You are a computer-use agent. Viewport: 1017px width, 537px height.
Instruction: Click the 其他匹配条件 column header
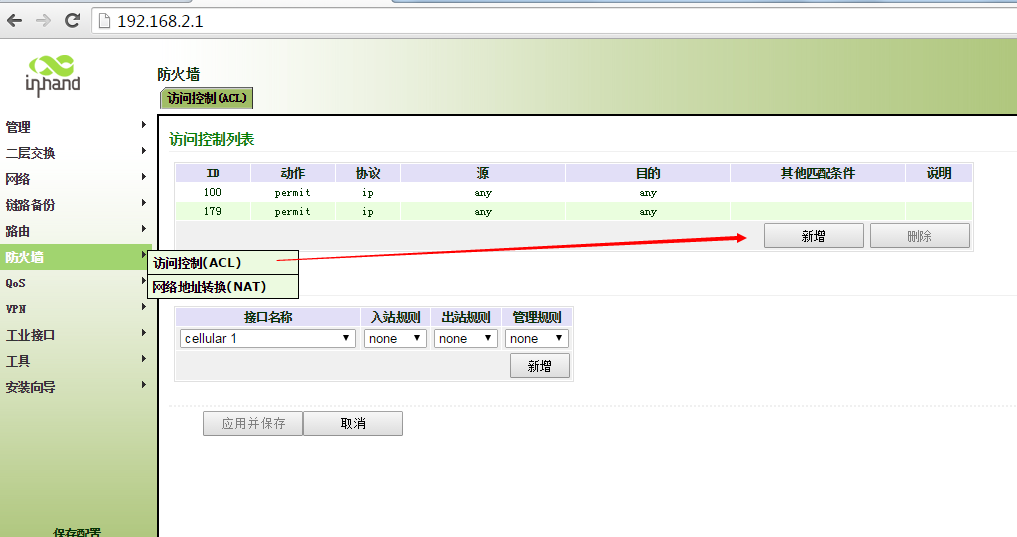pyautogui.click(x=818, y=173)
